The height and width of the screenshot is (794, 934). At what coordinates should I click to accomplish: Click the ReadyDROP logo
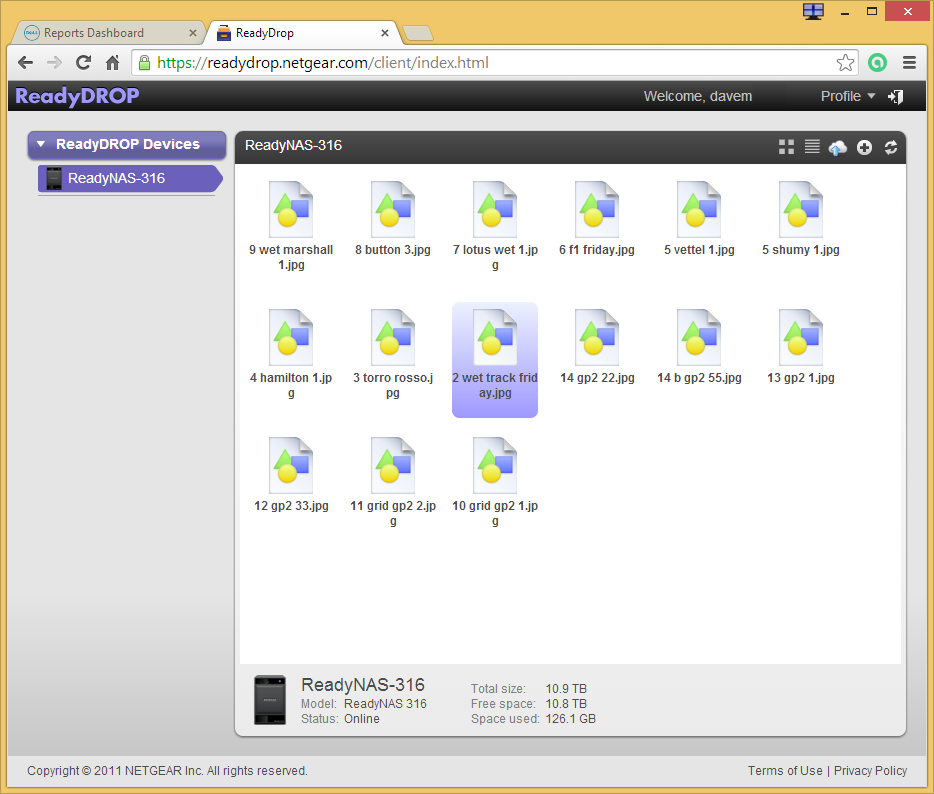click(x=77, y=96)
